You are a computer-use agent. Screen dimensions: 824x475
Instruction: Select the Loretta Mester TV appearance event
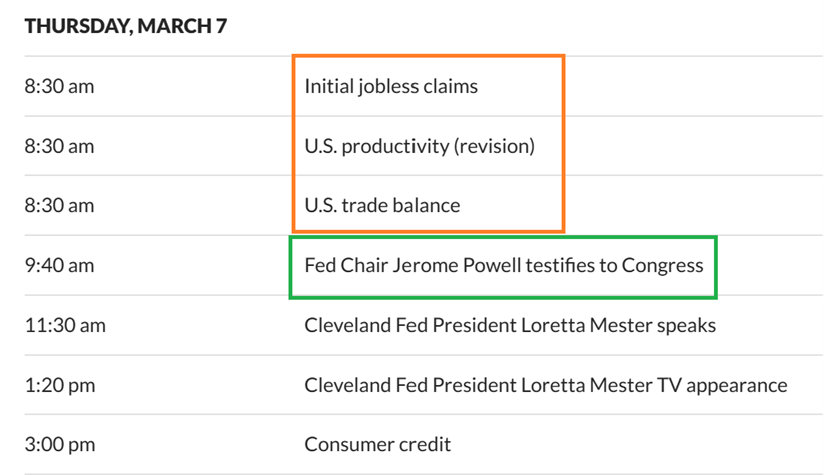[545, 385]
